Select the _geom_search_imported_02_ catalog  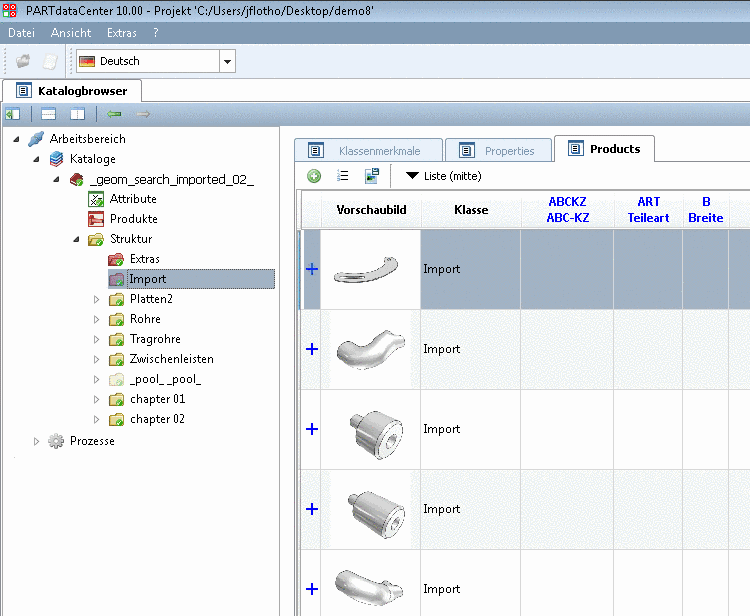[x=172, y=179]
